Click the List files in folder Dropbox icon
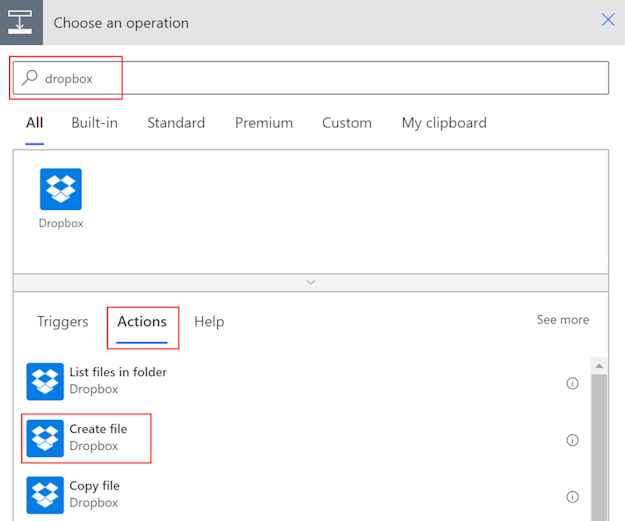Screen dimensions: 625x521 point(45,381)
